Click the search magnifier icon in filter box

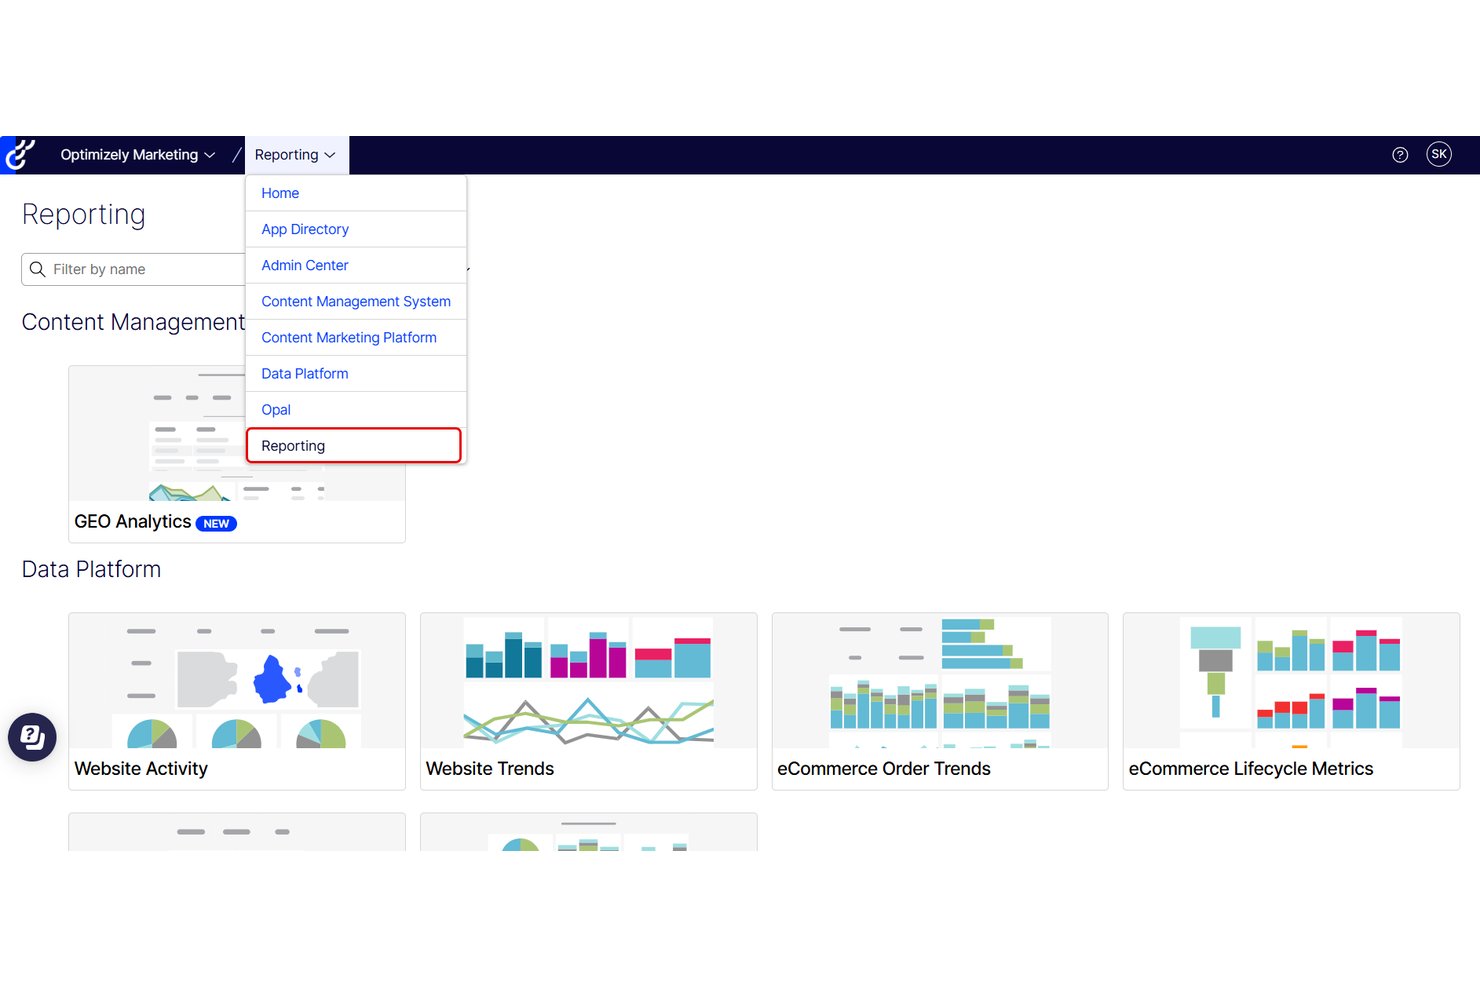[38, 269]
